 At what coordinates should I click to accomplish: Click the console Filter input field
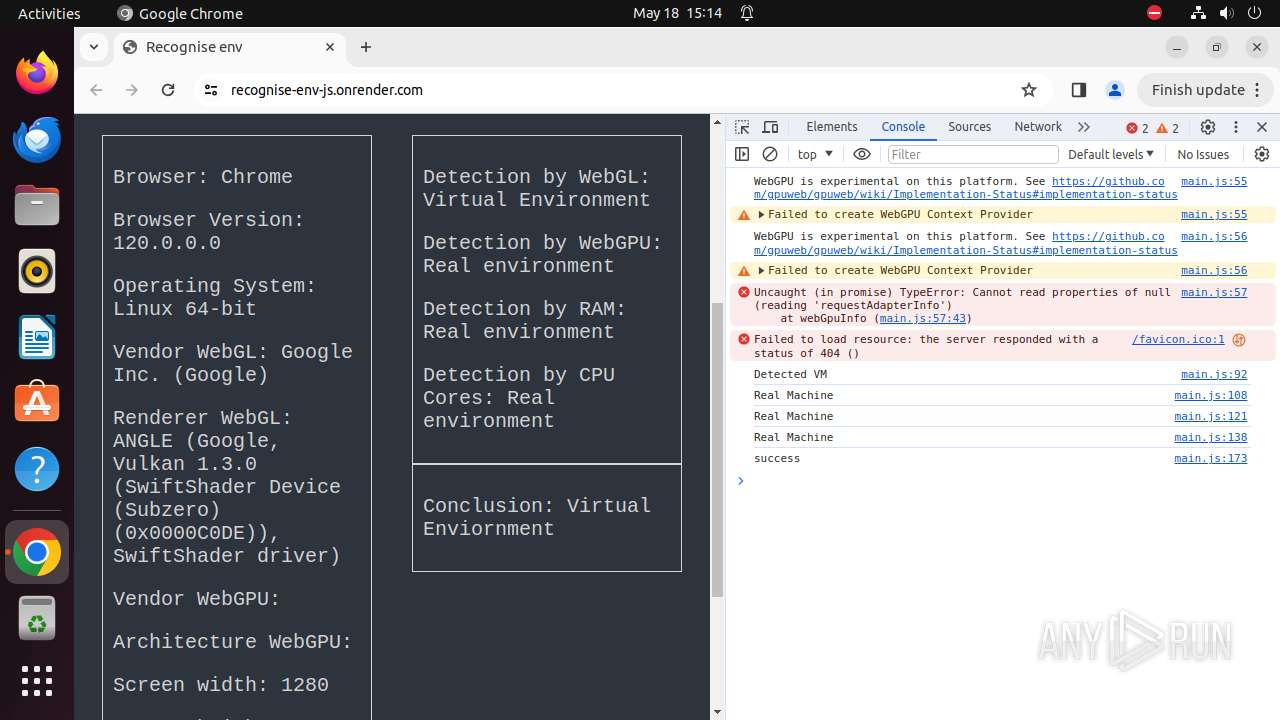(973, 154)
